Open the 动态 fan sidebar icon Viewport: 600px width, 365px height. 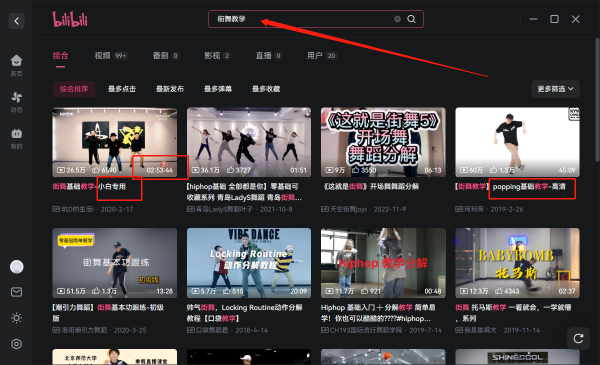16,102
